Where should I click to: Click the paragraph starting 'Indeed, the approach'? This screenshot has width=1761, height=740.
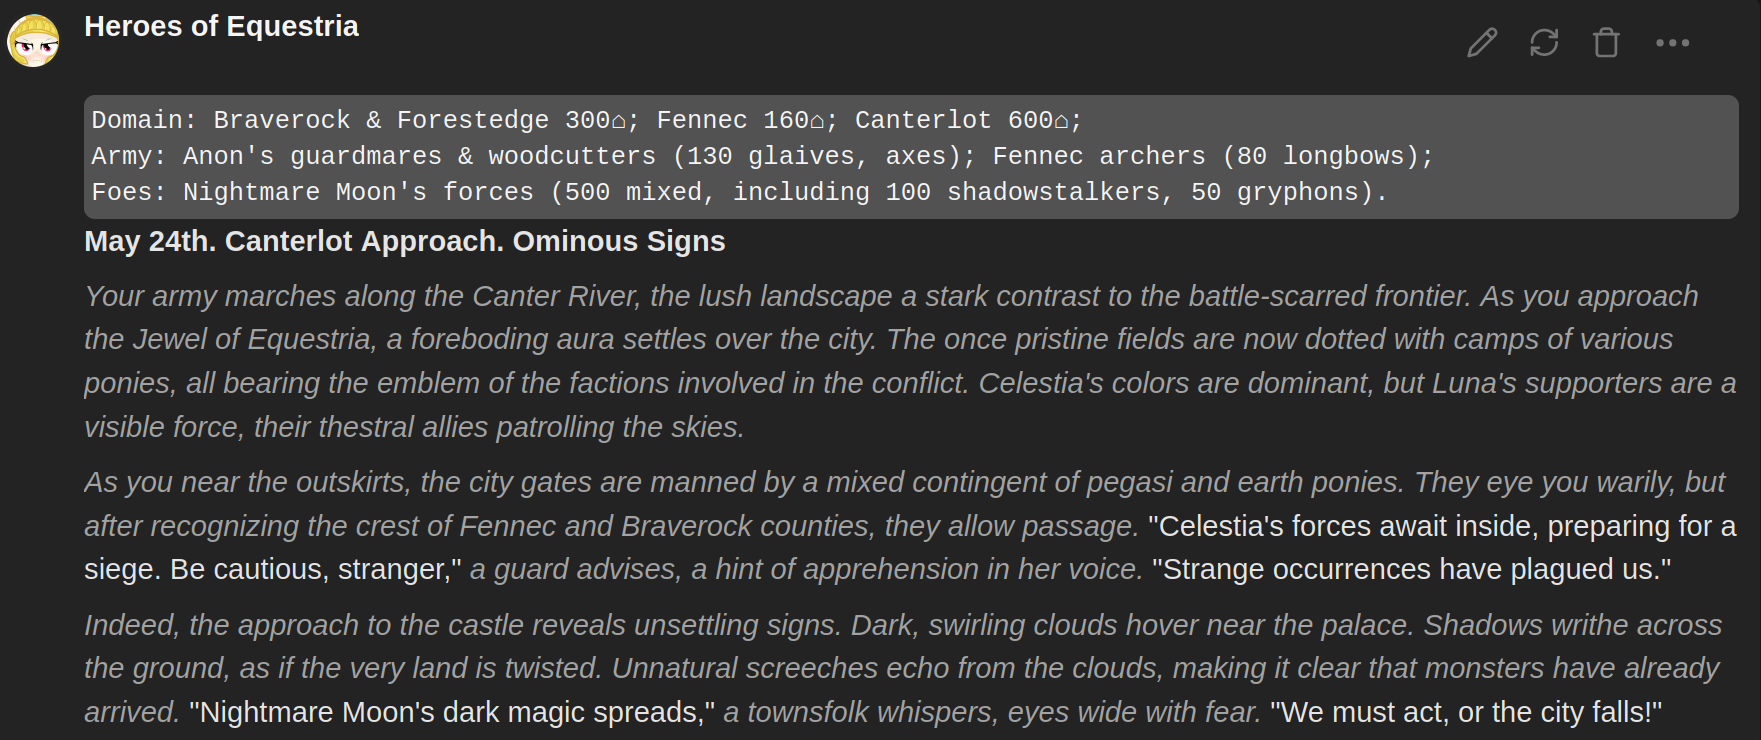click(x=903, y=668)
